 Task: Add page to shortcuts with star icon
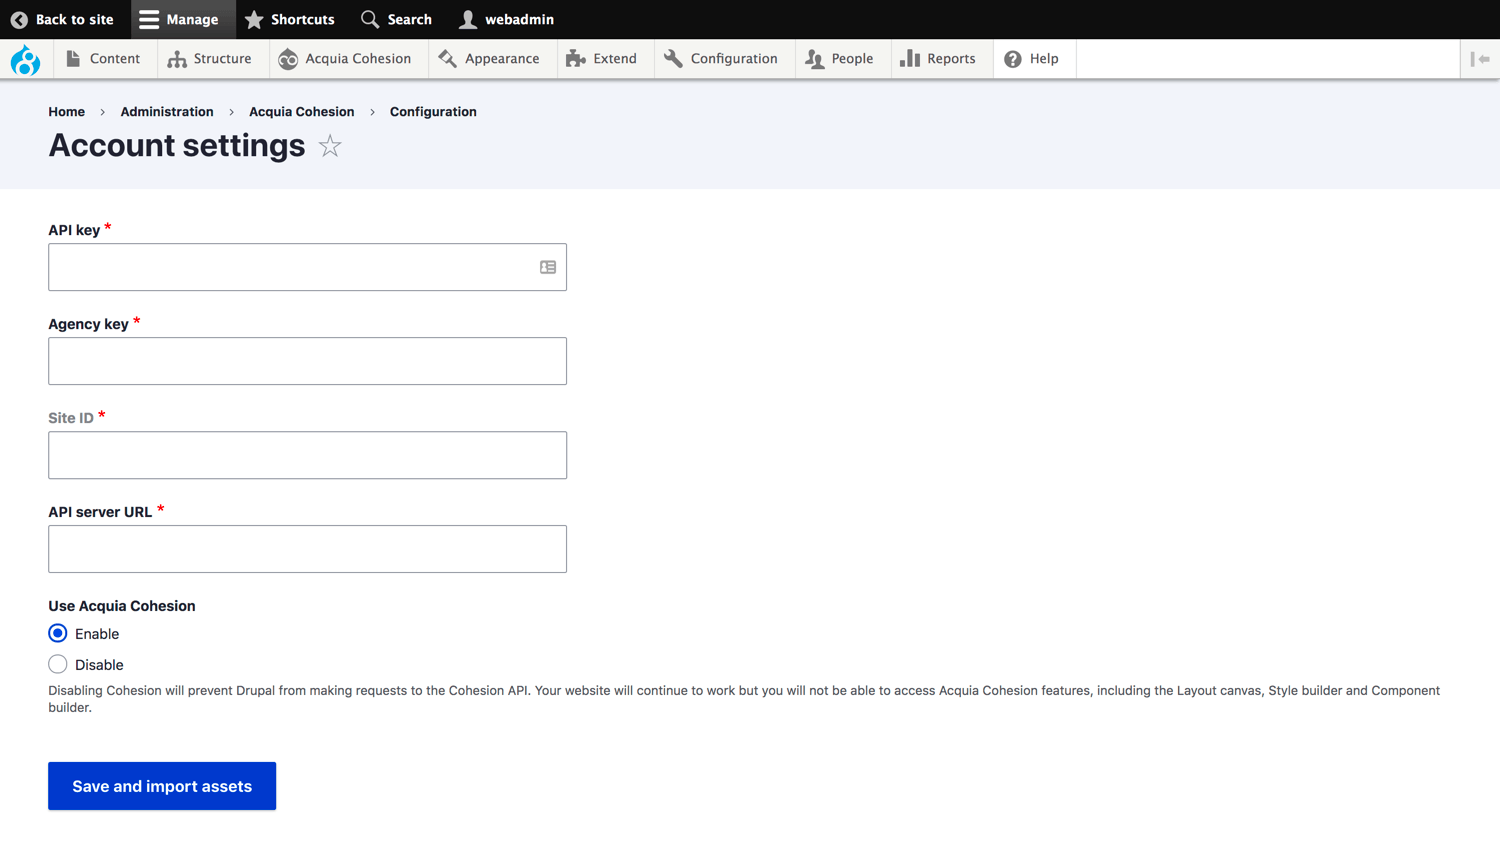point(330,146)
